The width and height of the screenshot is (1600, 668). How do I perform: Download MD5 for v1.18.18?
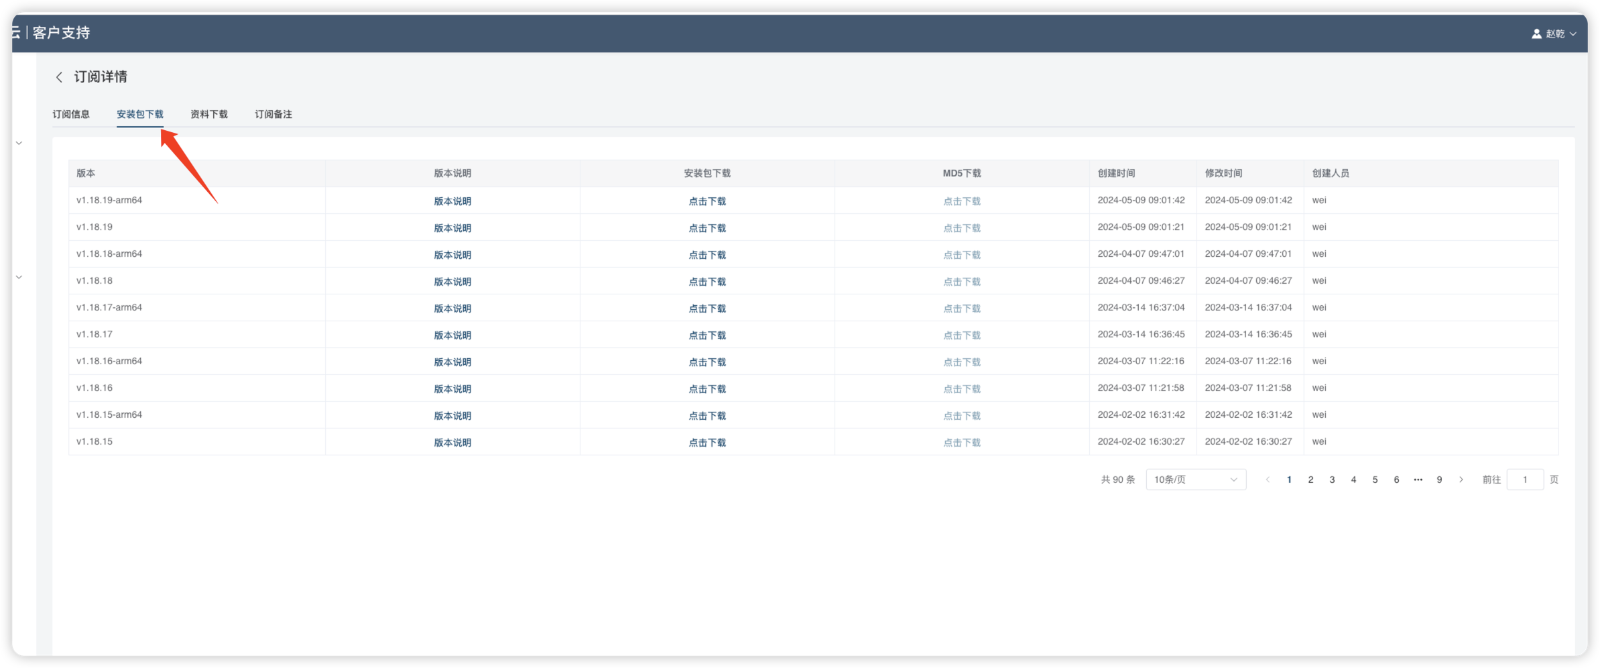(962, 282)
